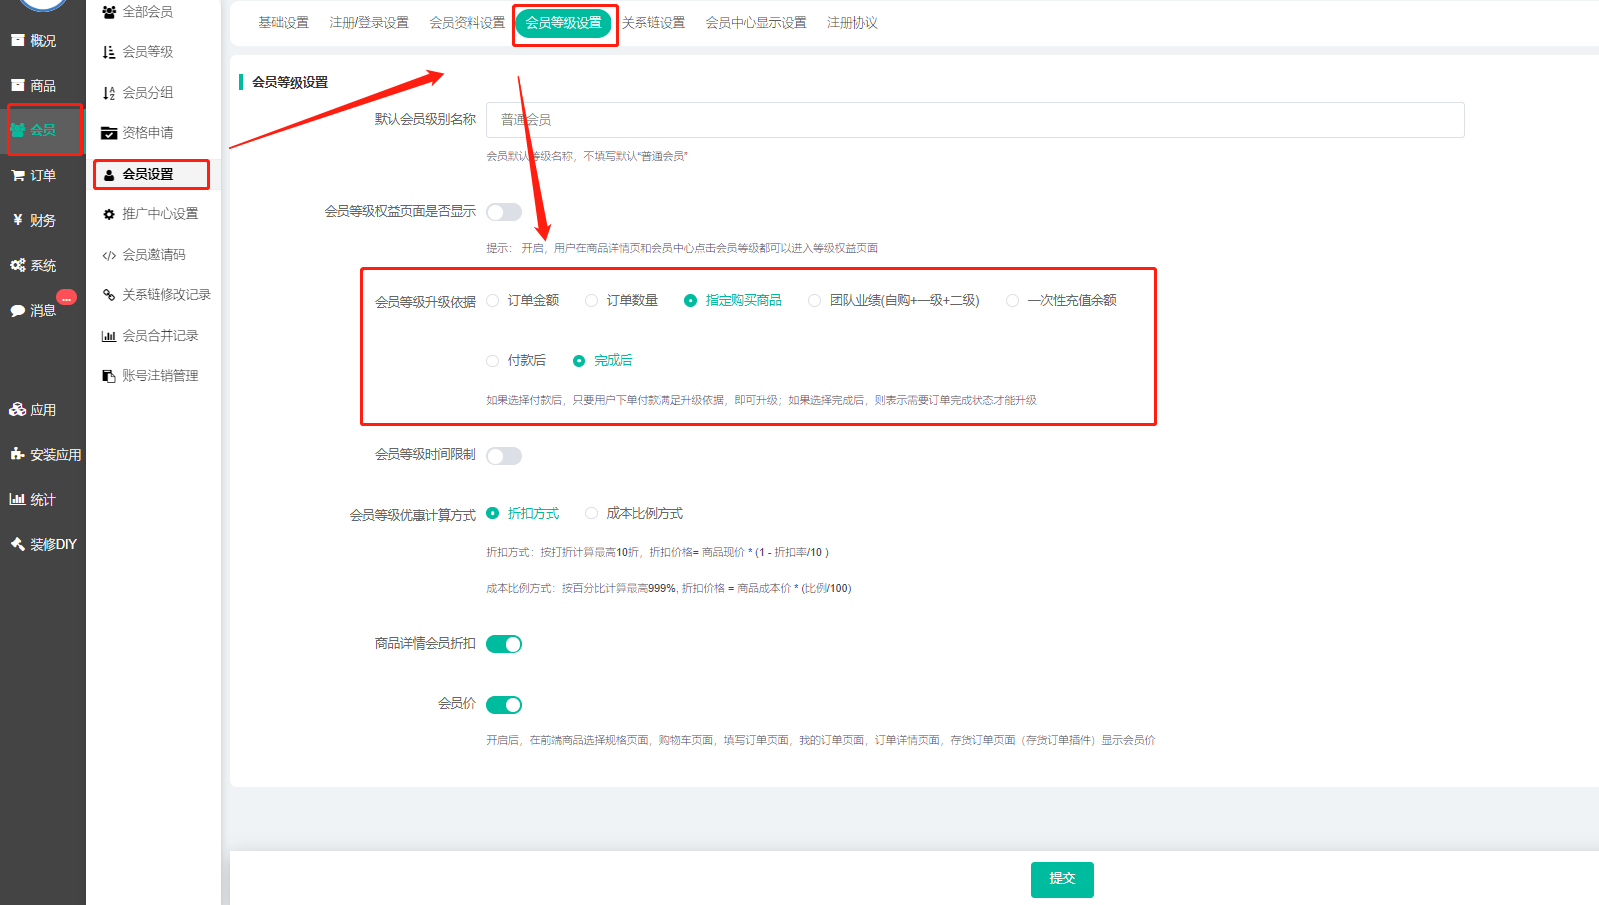Click the 全部会员 group icon
1599x905 pixels.
[x=109, y=12]
